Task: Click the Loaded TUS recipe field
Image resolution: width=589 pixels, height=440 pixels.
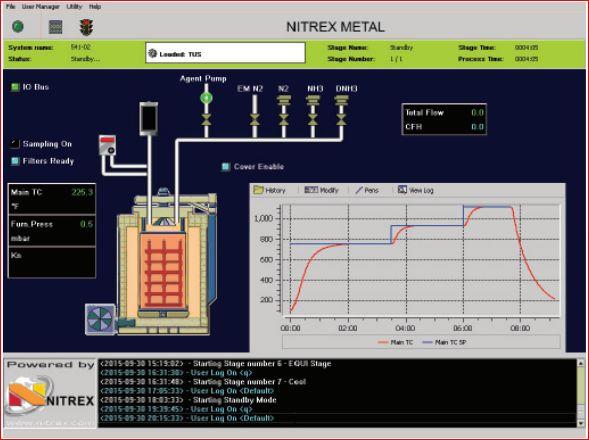Action: tap(225, 53)
